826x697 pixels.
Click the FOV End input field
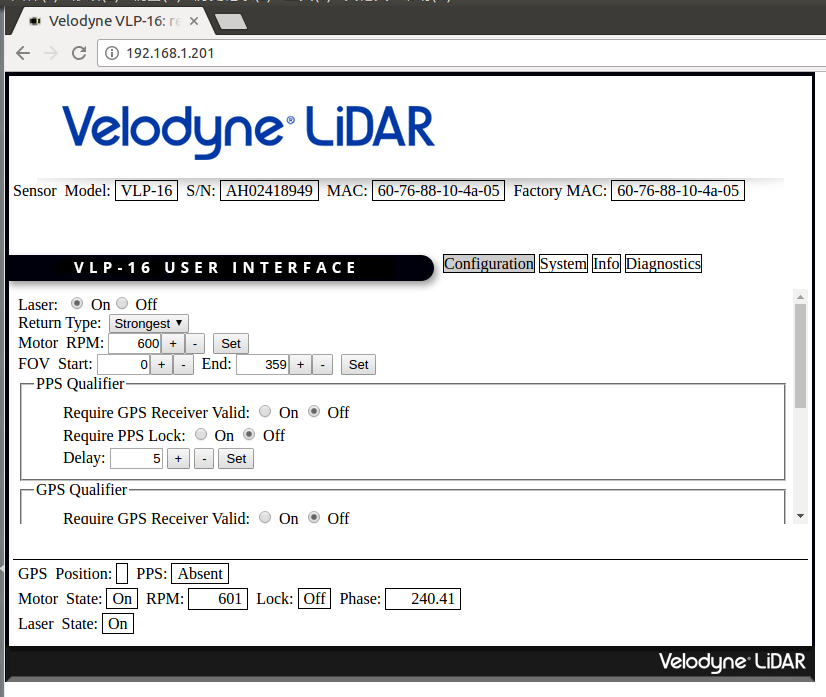click(262, 365)
